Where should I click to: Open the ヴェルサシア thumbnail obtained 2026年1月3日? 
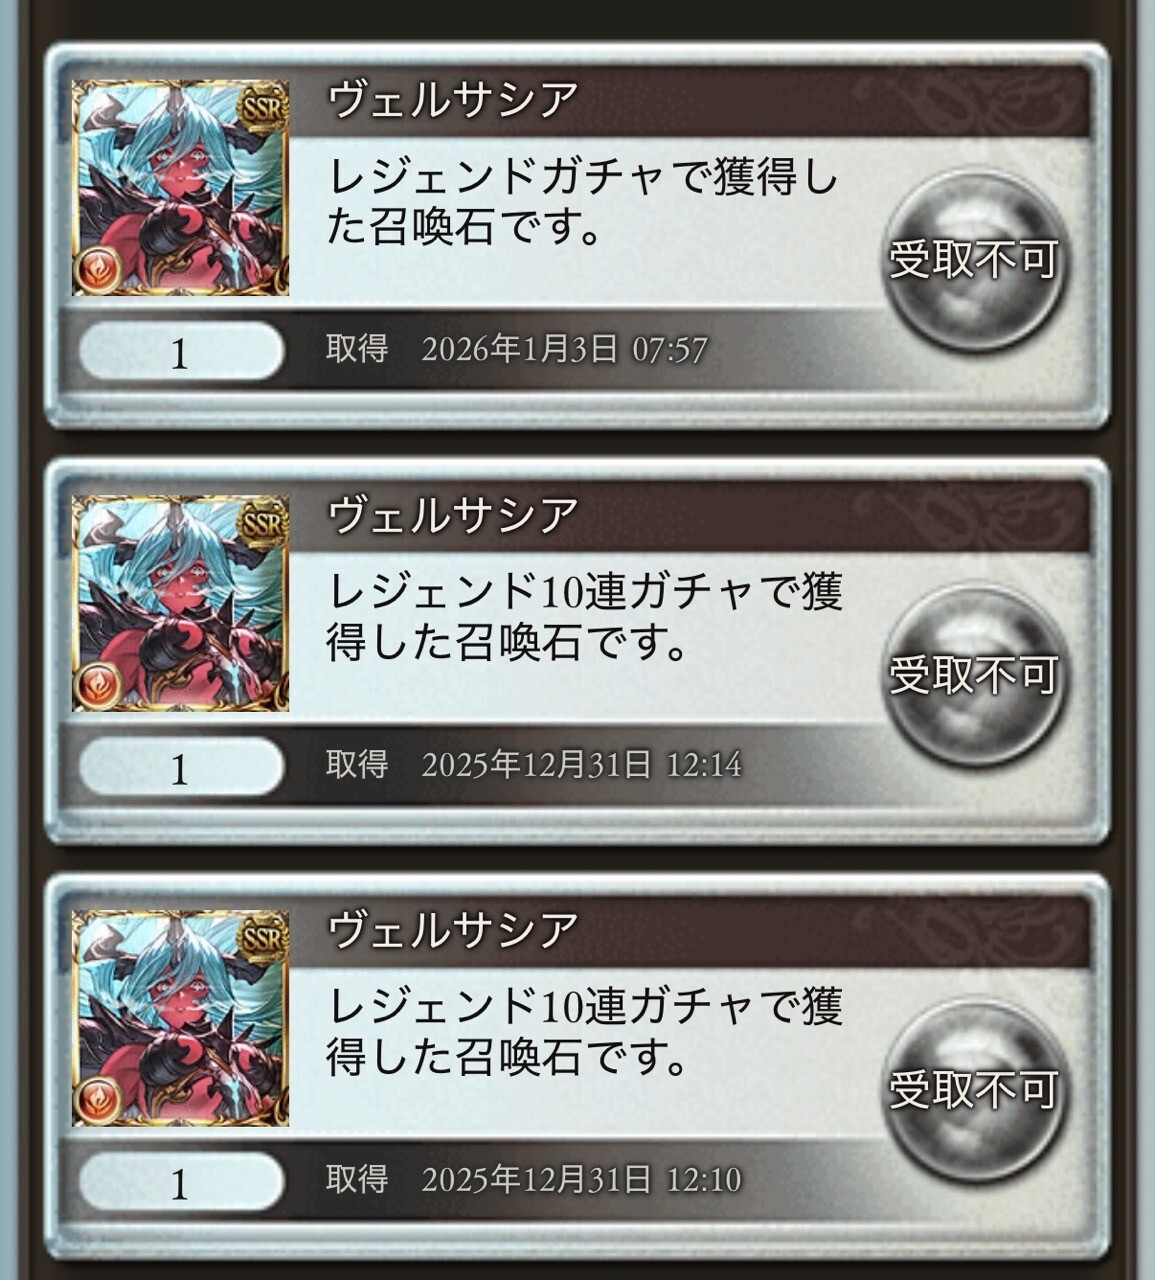click(180, 188)
